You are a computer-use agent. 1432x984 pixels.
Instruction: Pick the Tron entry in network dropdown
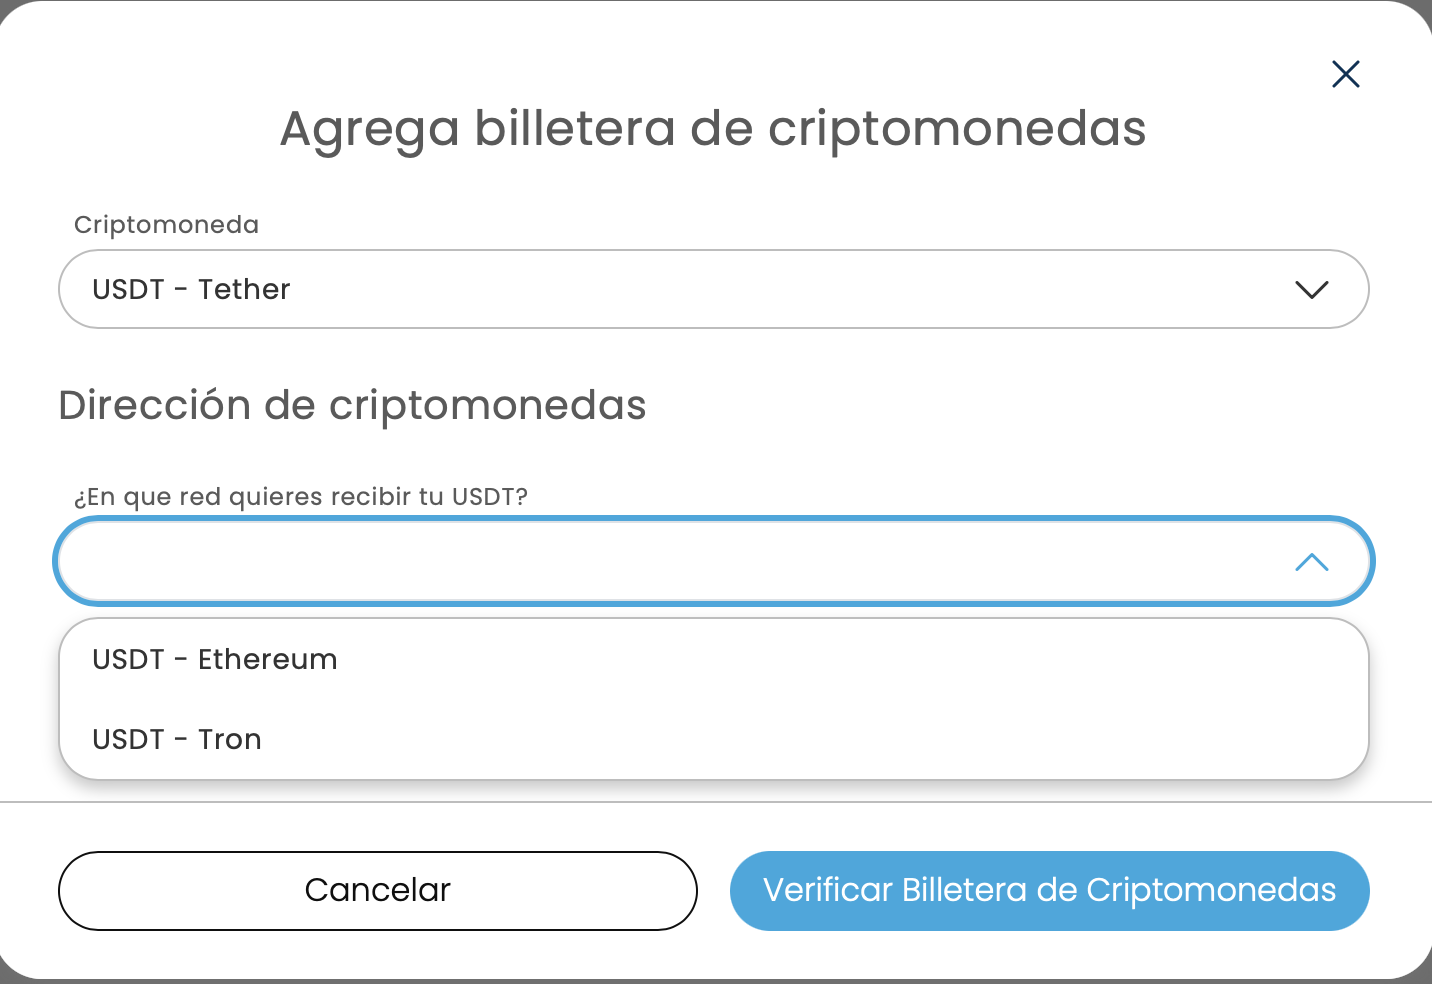point(177,740)
